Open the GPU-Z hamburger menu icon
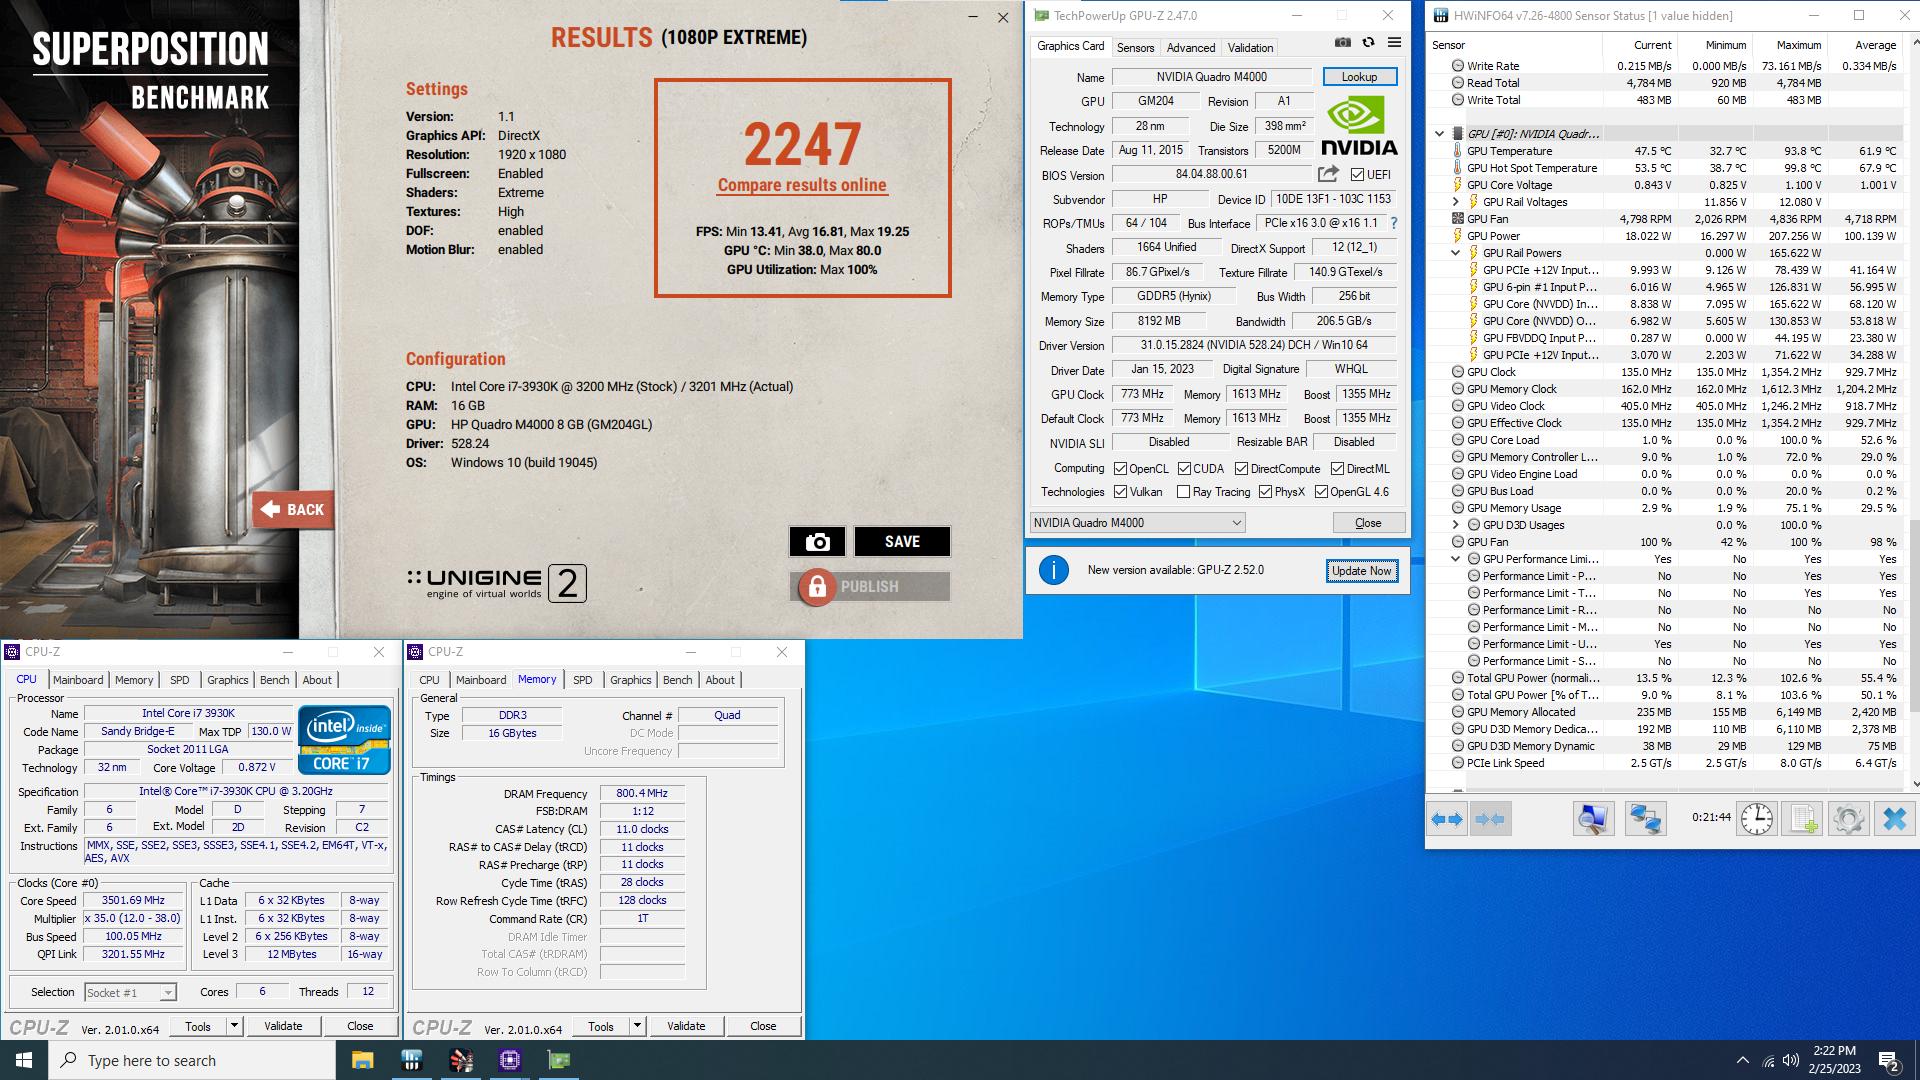 click(1394, 42)
